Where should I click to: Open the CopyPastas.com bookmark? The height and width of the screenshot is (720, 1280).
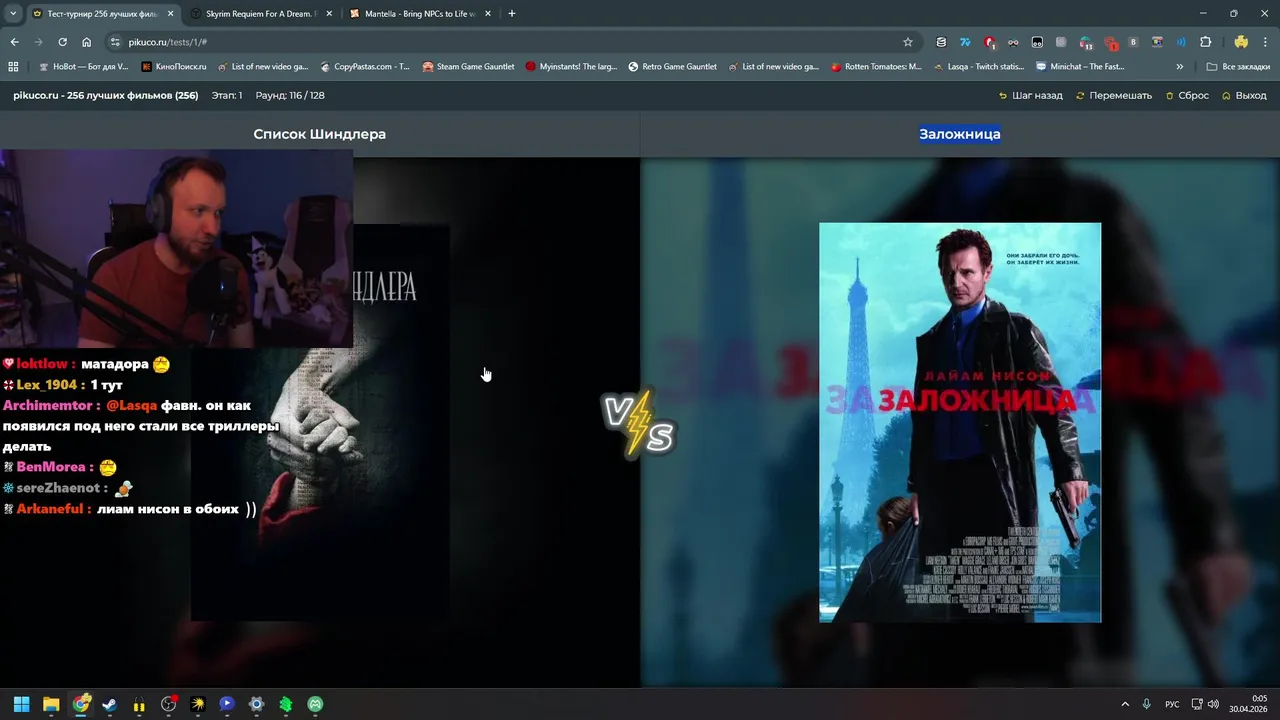[x=365, y=67]
